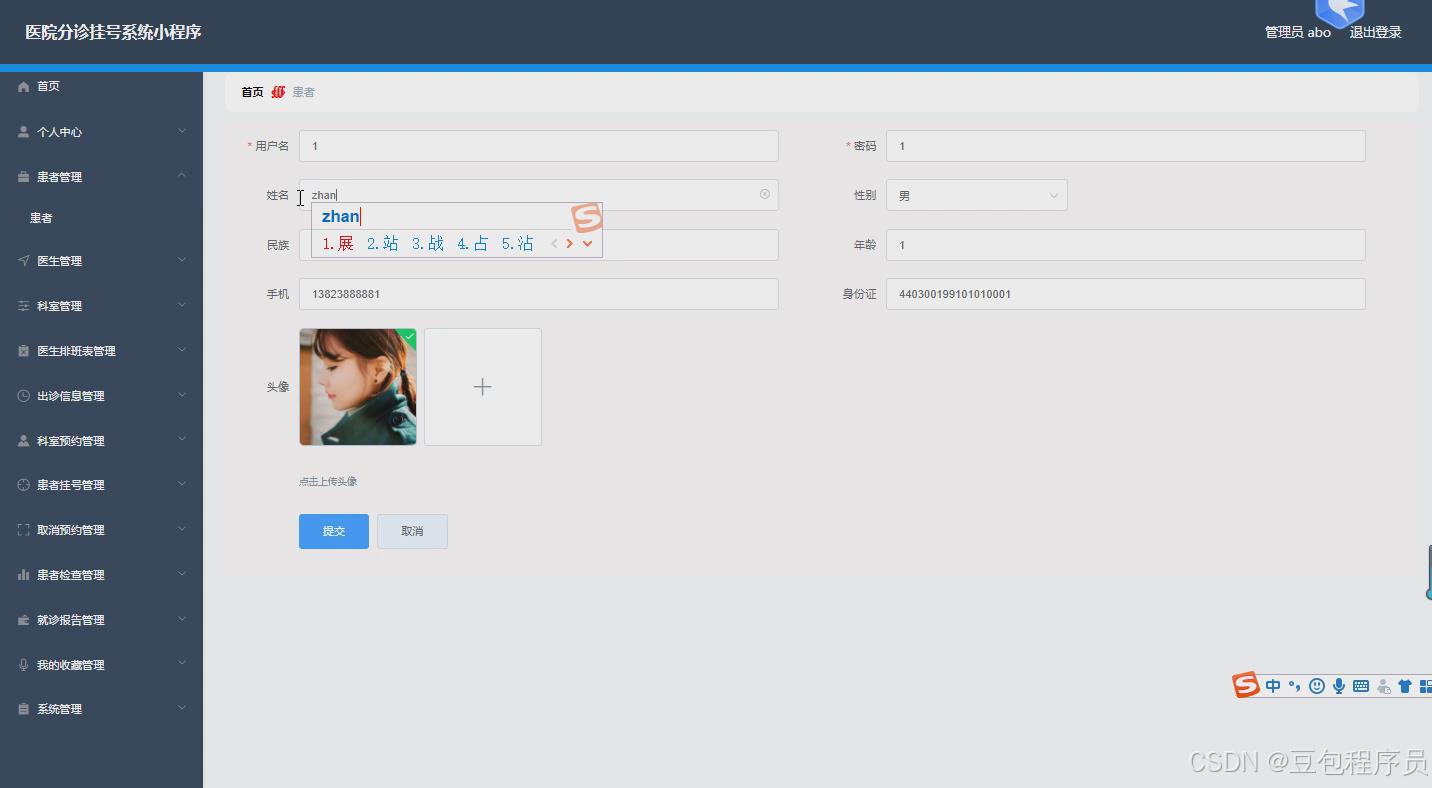1432x788 pixels.
Task: Click the microphone icon beside 我的收藏管理
Action: click(24, 665)
